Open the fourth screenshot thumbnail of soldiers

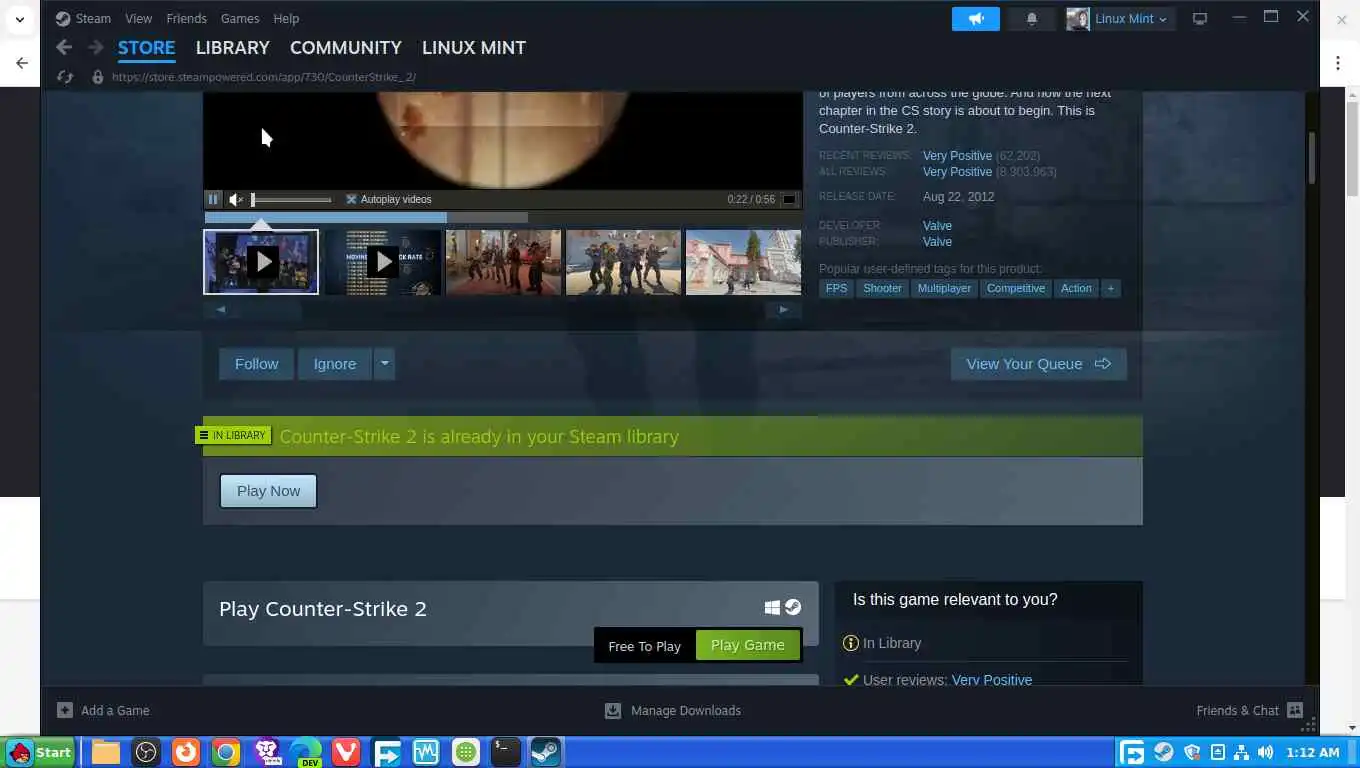[x=623, y=262]
